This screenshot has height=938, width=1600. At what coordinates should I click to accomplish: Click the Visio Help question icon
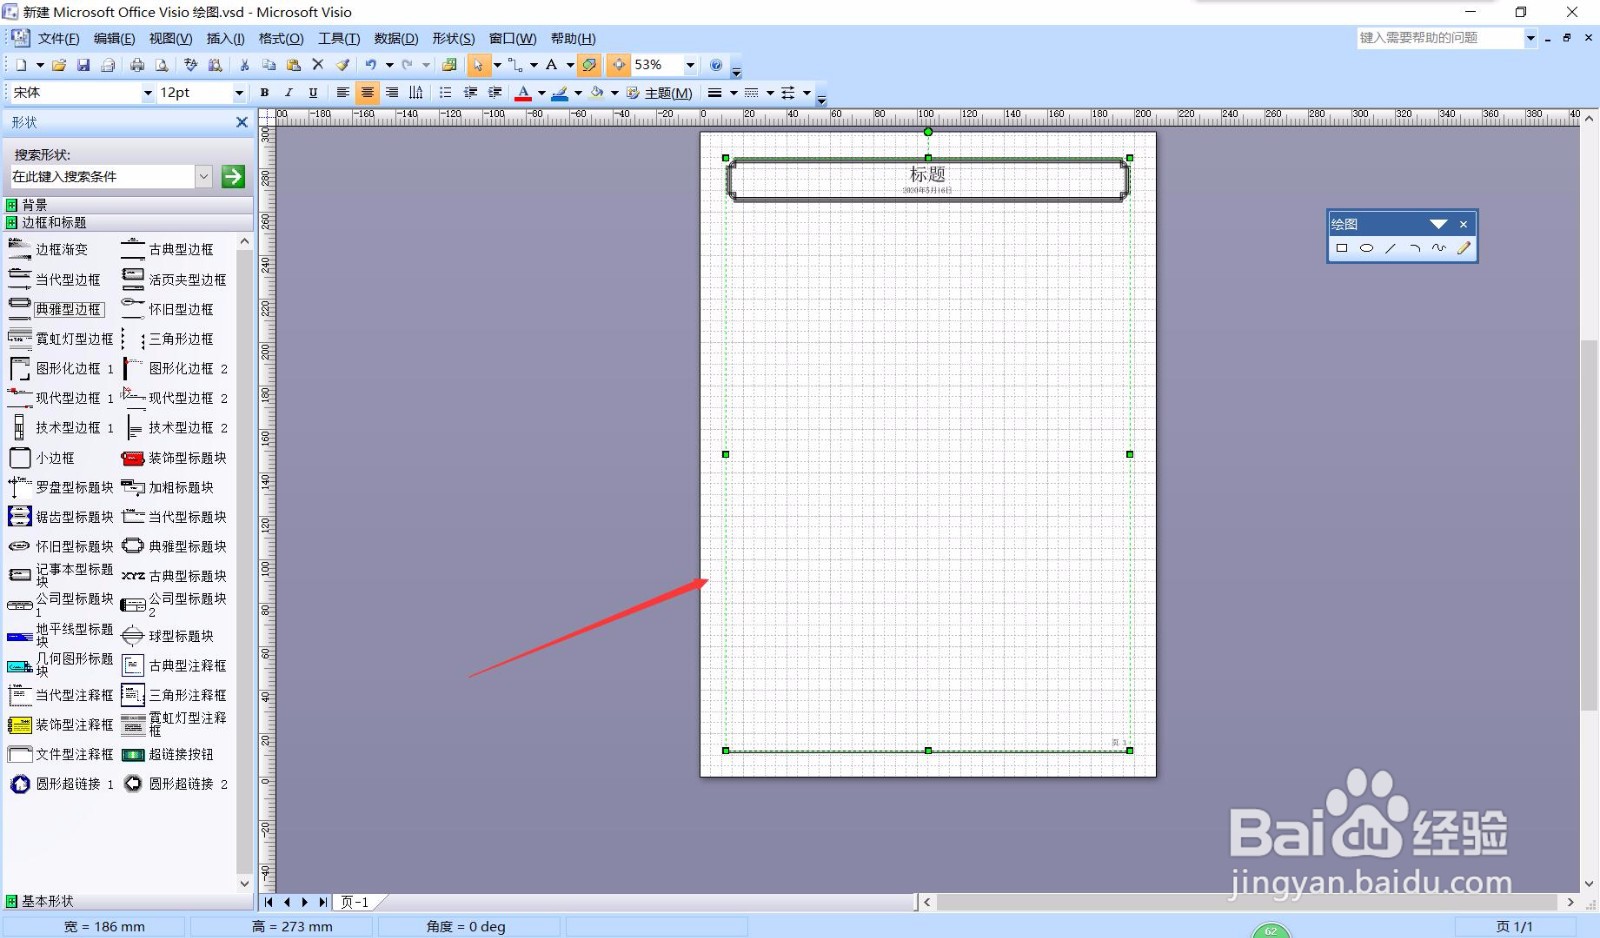716,65
